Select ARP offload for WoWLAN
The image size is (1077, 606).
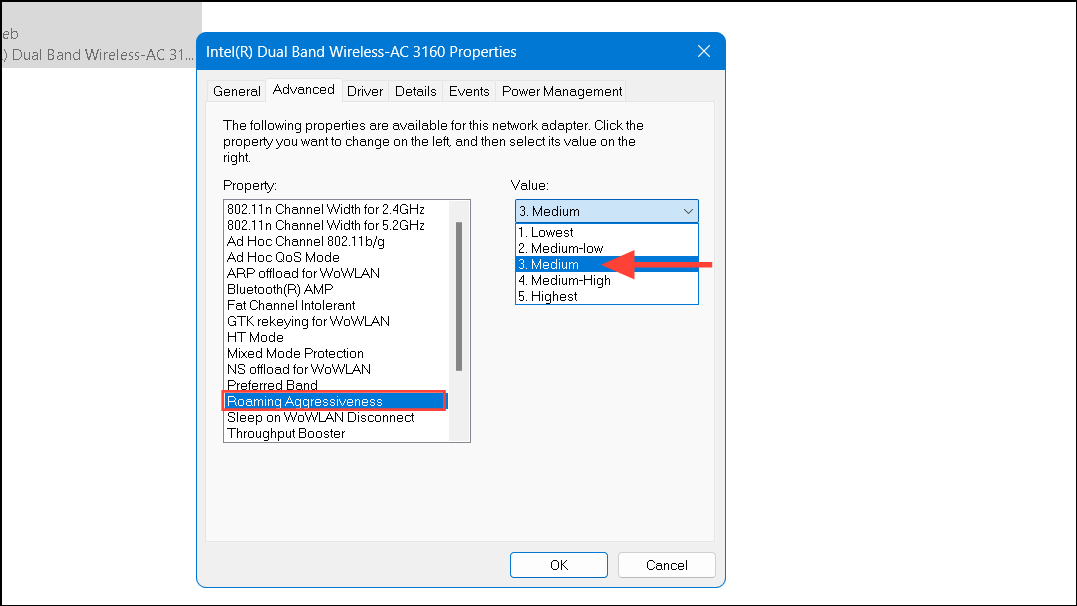pyautogui.click(x=337, y=273)
